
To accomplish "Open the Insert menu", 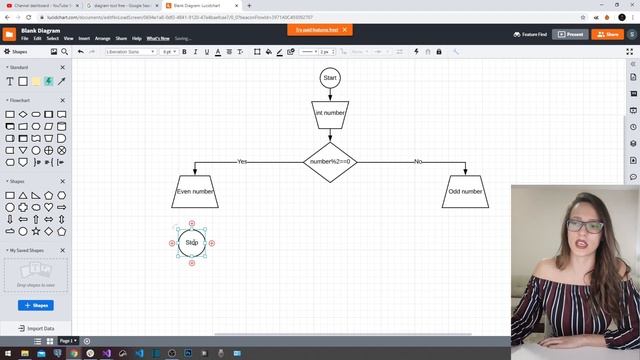I will click(x=84, y=38).
